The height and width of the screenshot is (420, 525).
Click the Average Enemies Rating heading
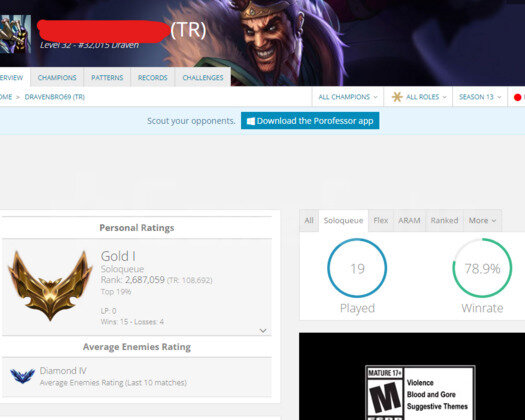click(x=137, y=347)
